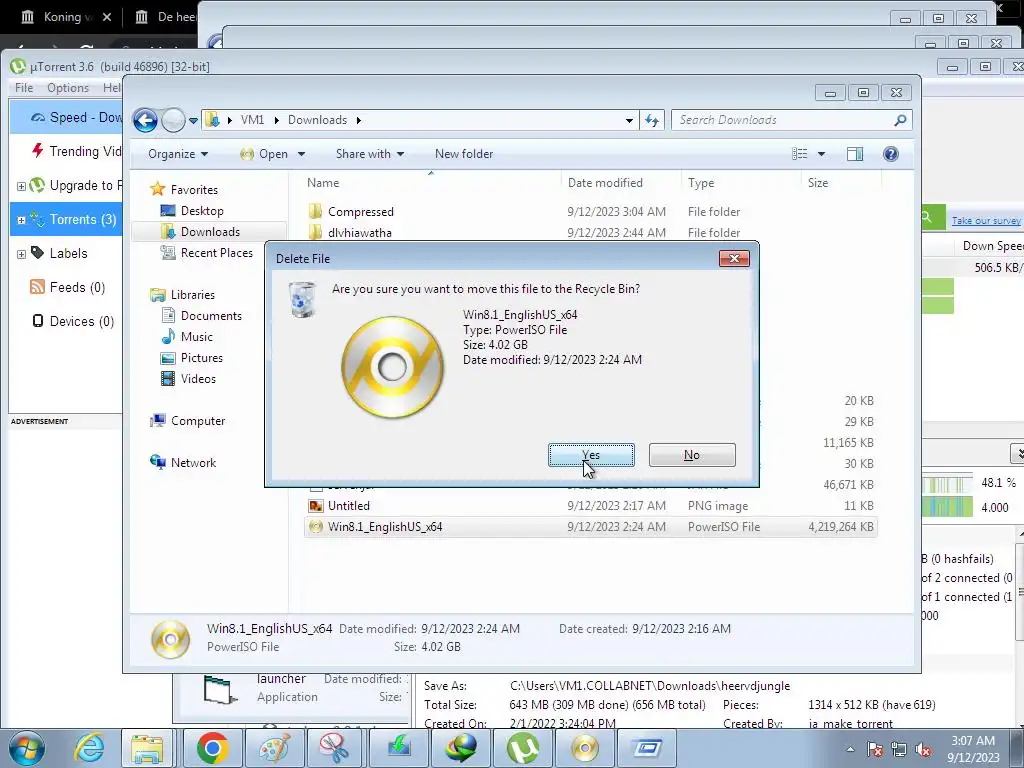1024x768 pixels.
Task: Open the address bar history dropdown
Action: [x=629, y=121]
